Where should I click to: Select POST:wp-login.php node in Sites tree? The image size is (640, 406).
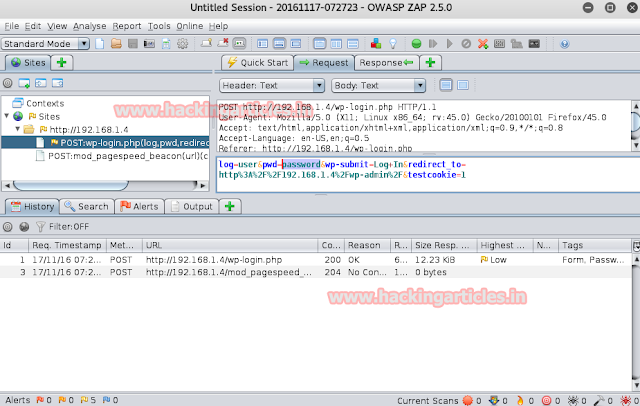105,142
